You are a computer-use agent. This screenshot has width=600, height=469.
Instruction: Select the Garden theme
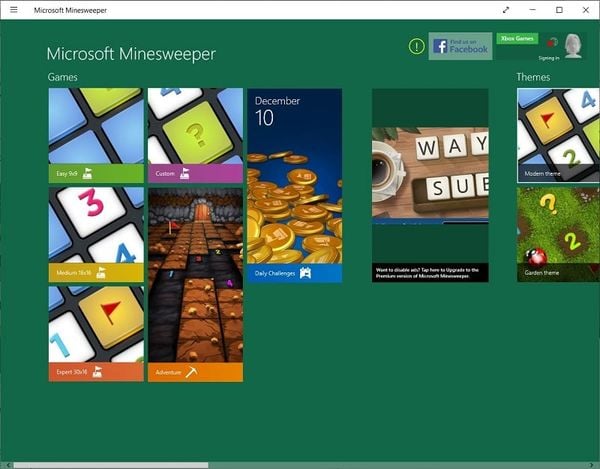click(x=558, y=234)
